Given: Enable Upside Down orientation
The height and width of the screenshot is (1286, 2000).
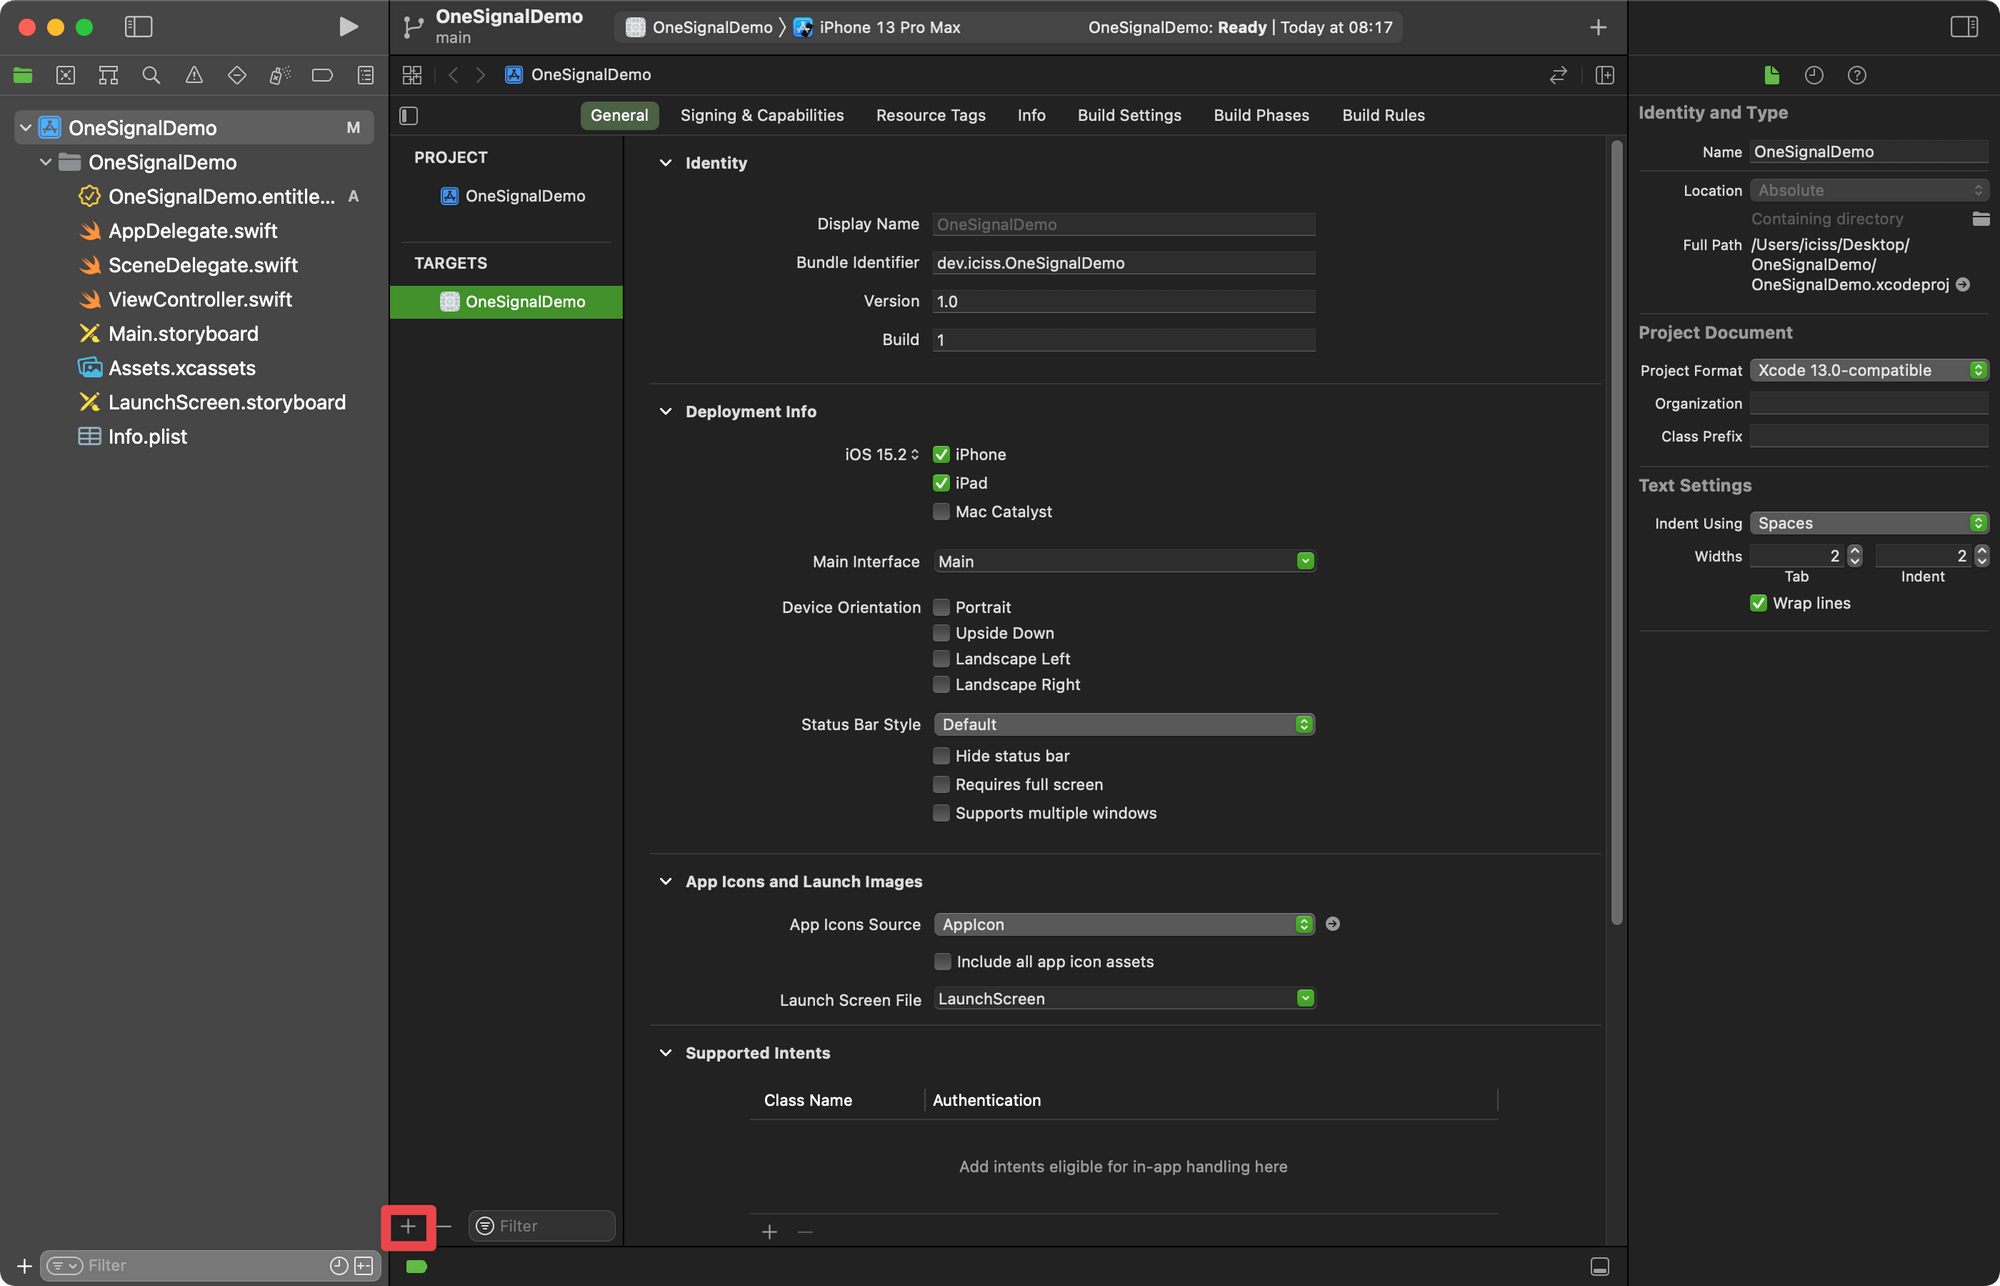Looking at the screenshot, I should [941, 633].
